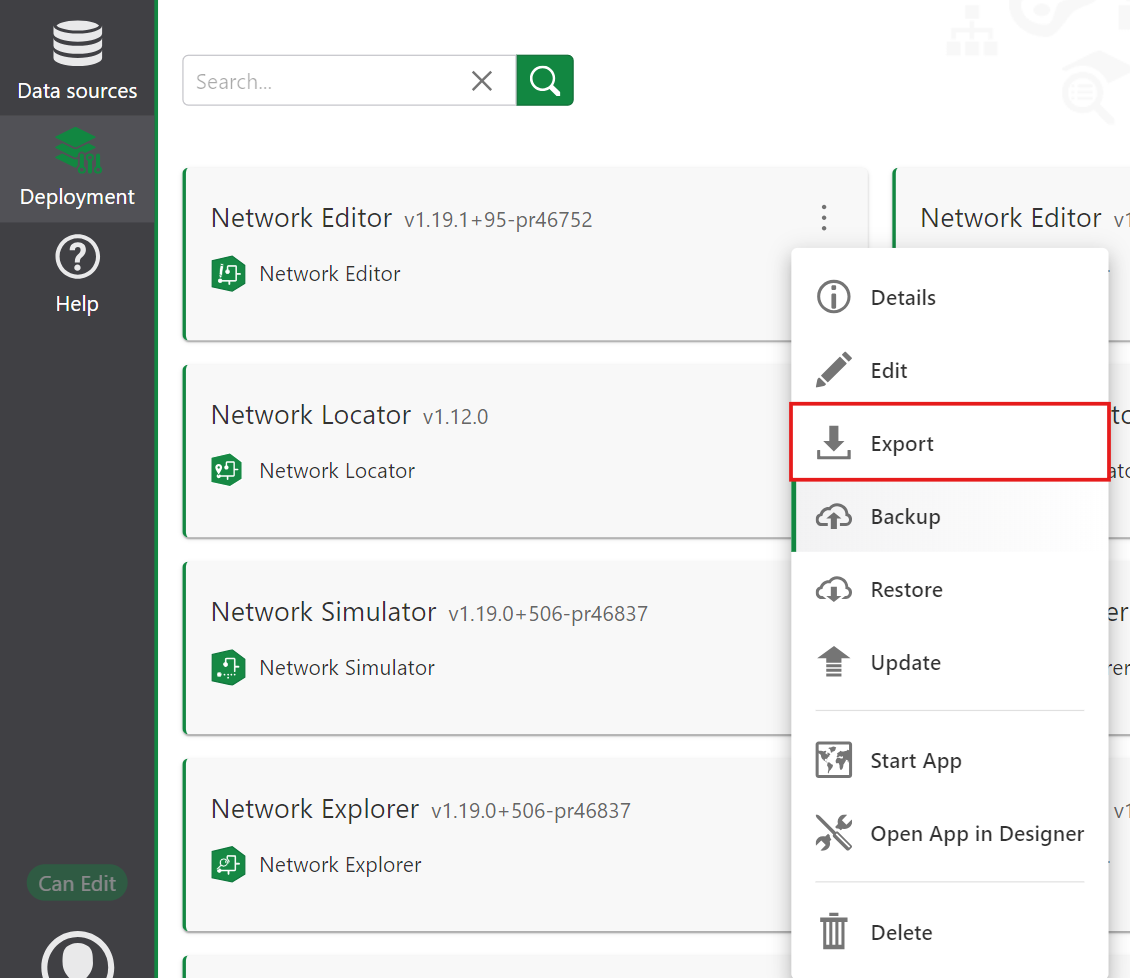Click the Network Locator app icon
The width and height of the screenshot is (1130, 978).
point(228,471)
